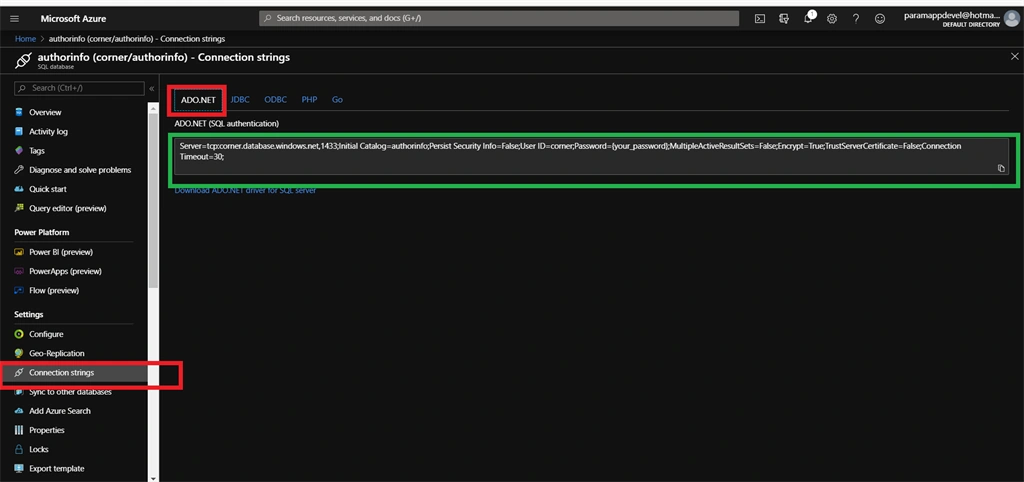The height and width of the screenshot is (482, 1024).
Task: Switch to the JDBC tab
Action: pyautogui.click(x=240, y=100)
